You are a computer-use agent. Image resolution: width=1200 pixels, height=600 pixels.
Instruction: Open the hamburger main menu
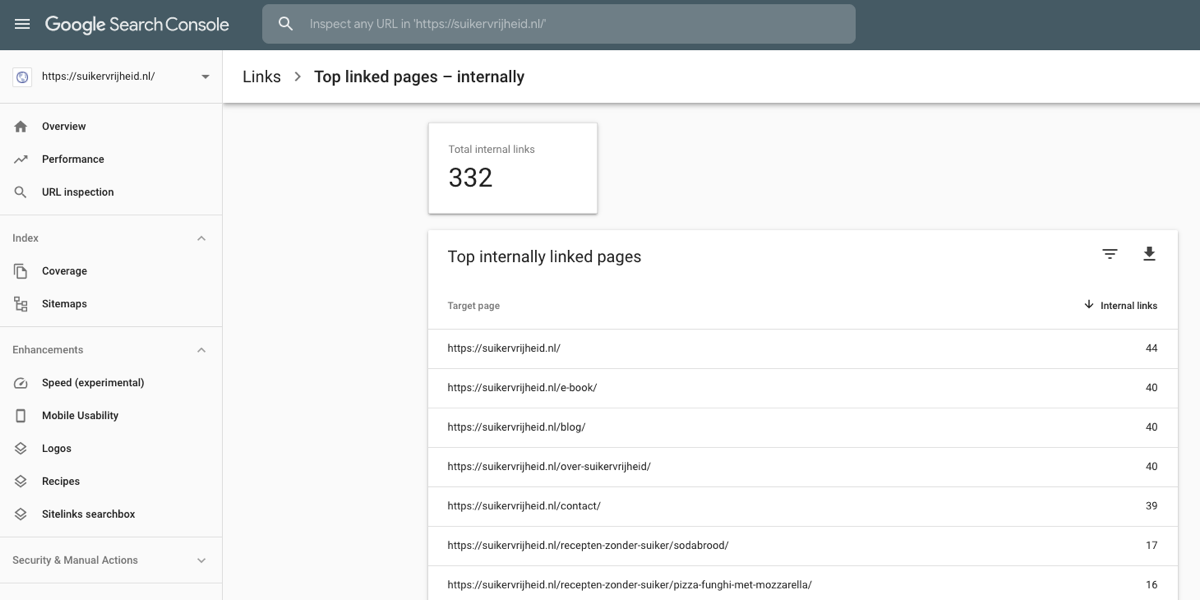point(22,24)
